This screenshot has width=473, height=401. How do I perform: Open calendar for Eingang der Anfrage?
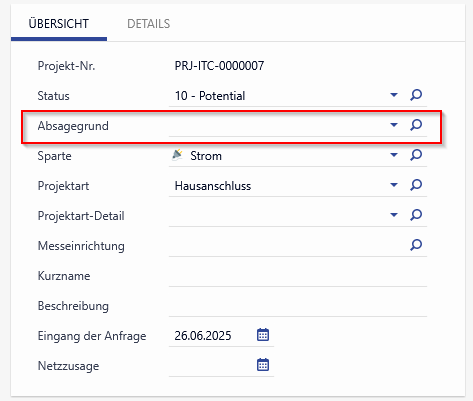pos(263,335)
